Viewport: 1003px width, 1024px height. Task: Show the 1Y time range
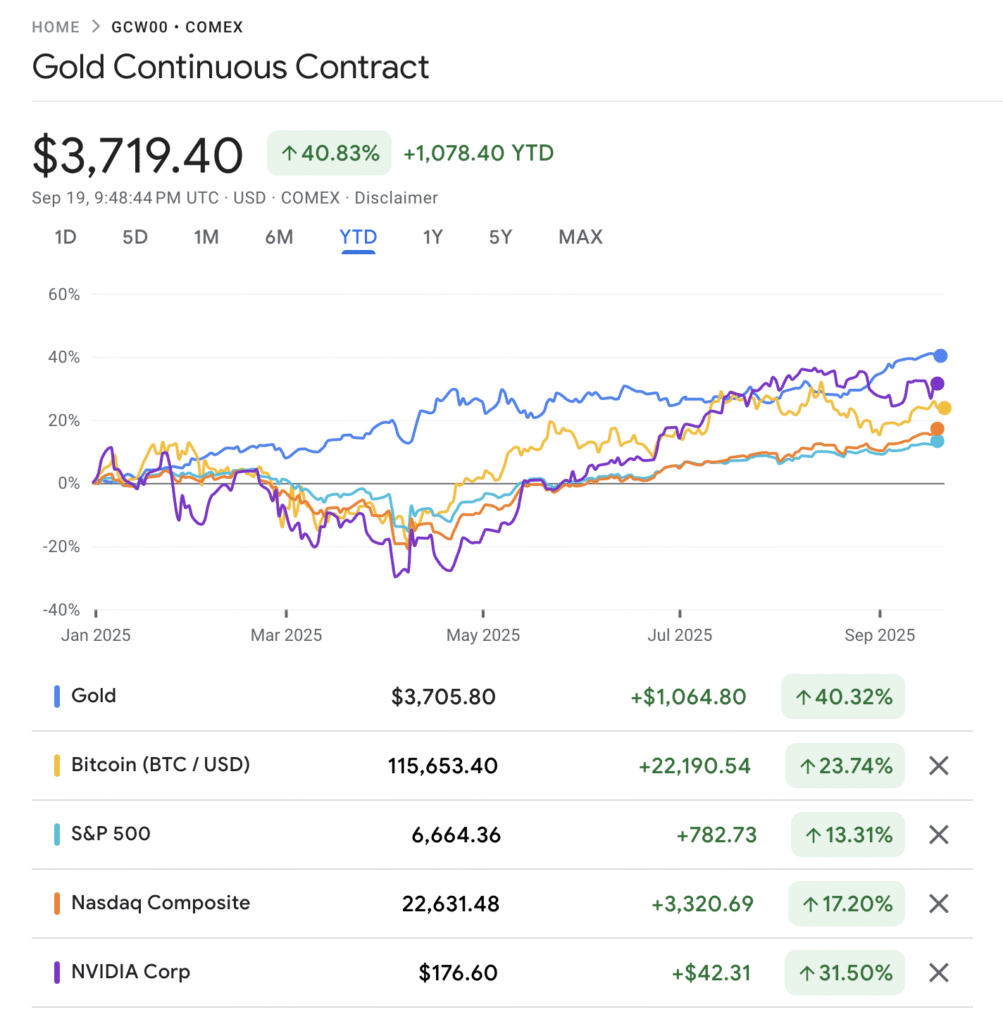coord(432,237)
